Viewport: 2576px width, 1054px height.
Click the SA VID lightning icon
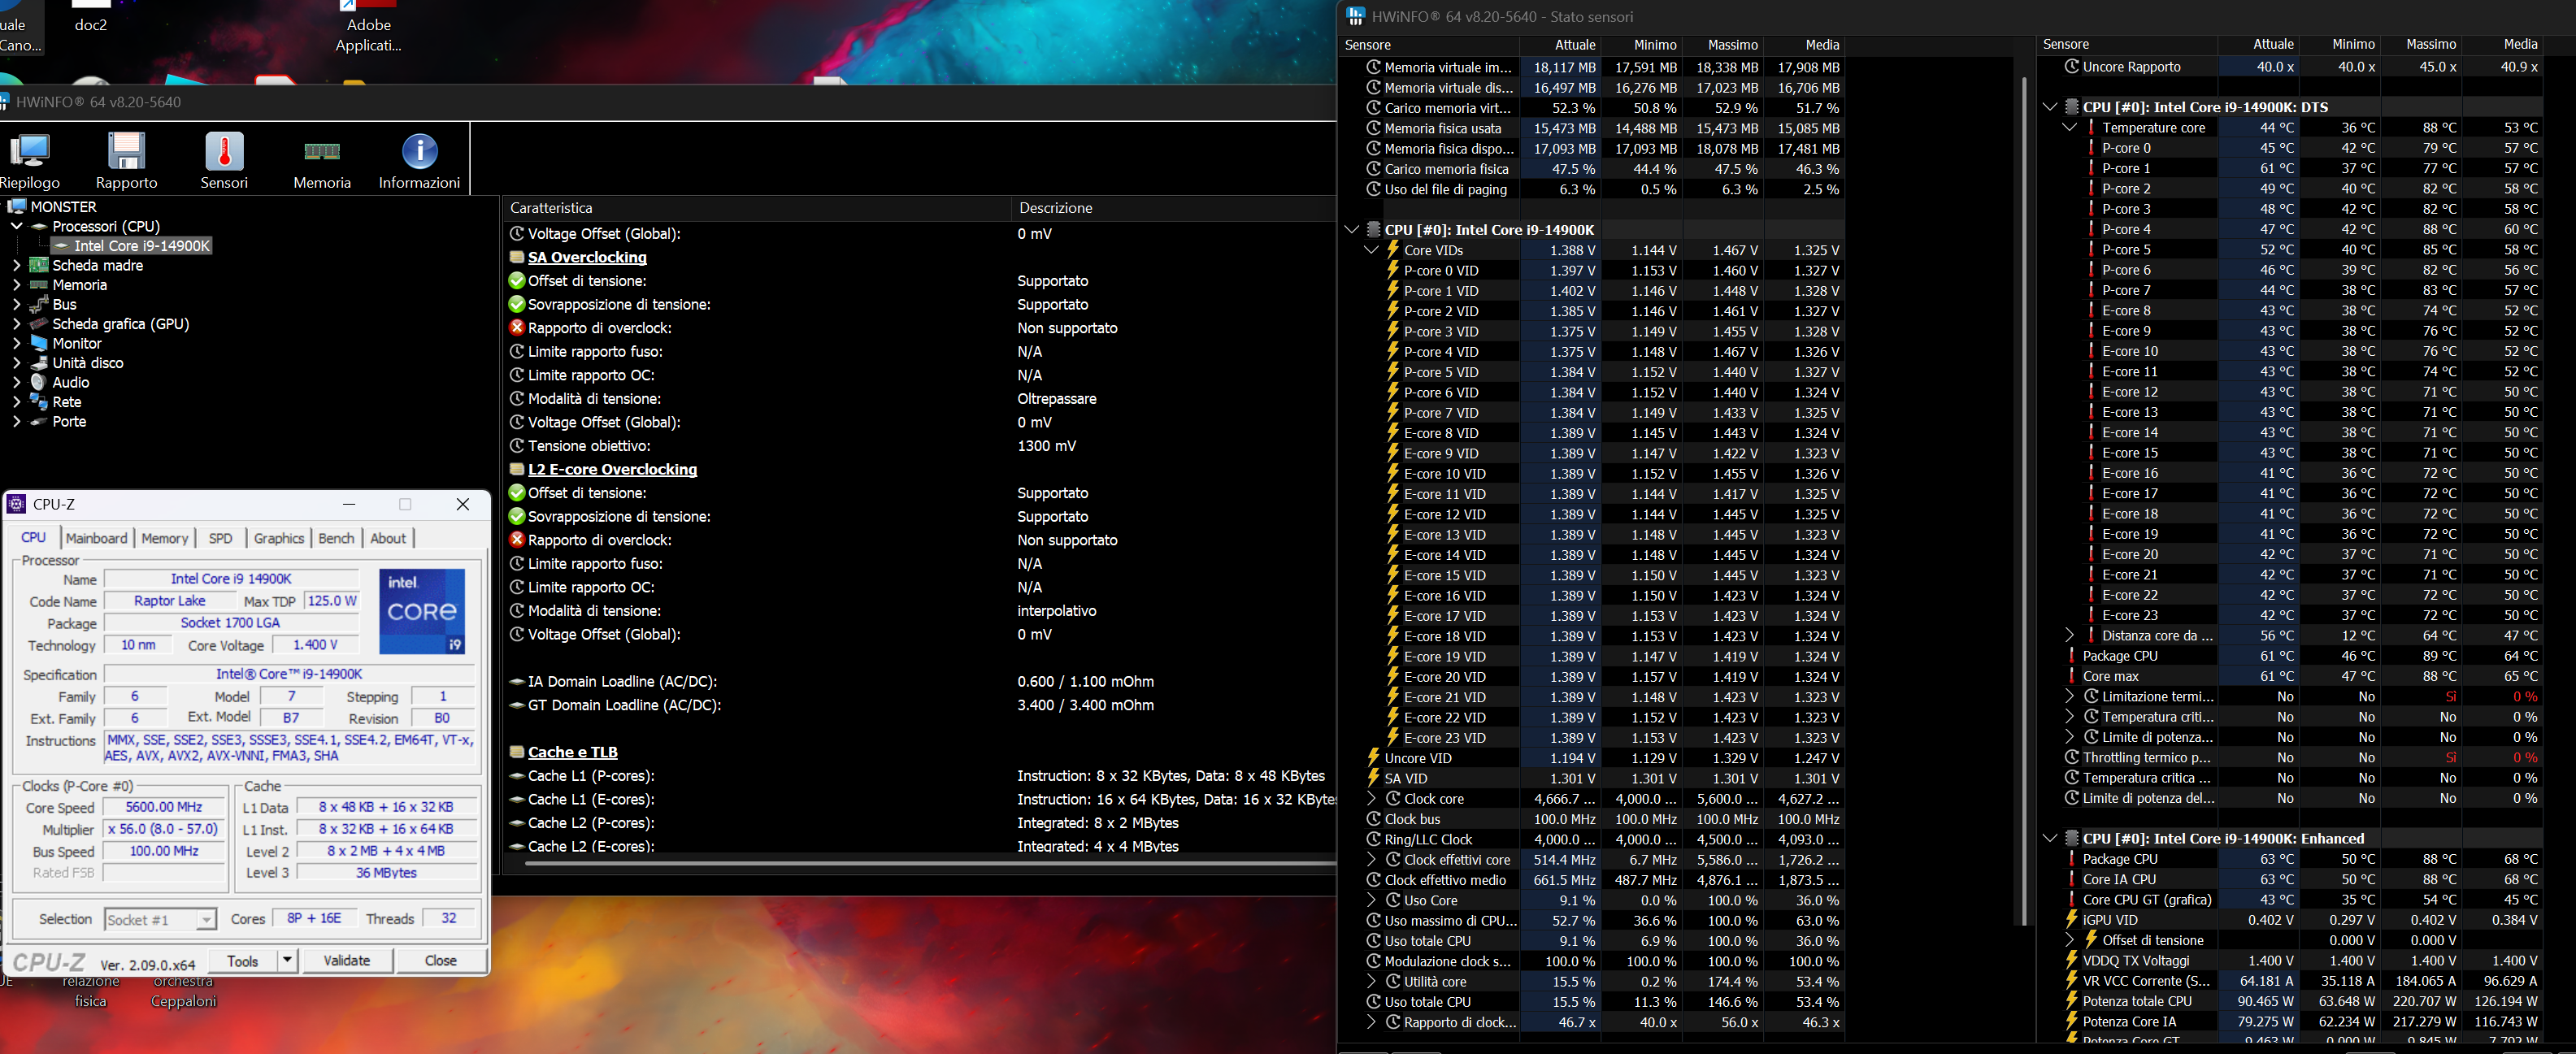click(1373, 779)
